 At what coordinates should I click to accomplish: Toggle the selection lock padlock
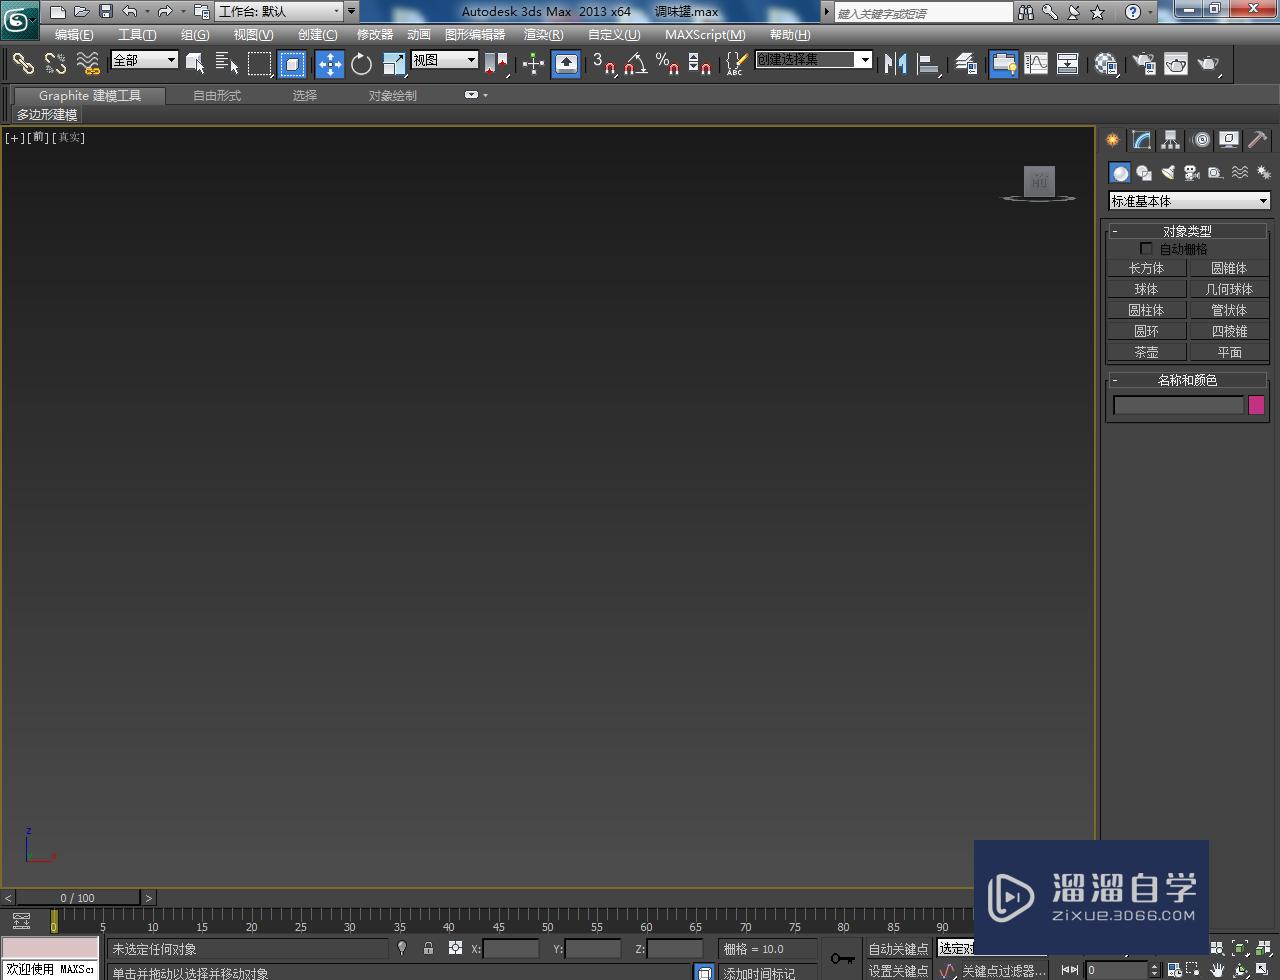click(x=428, y=948)
